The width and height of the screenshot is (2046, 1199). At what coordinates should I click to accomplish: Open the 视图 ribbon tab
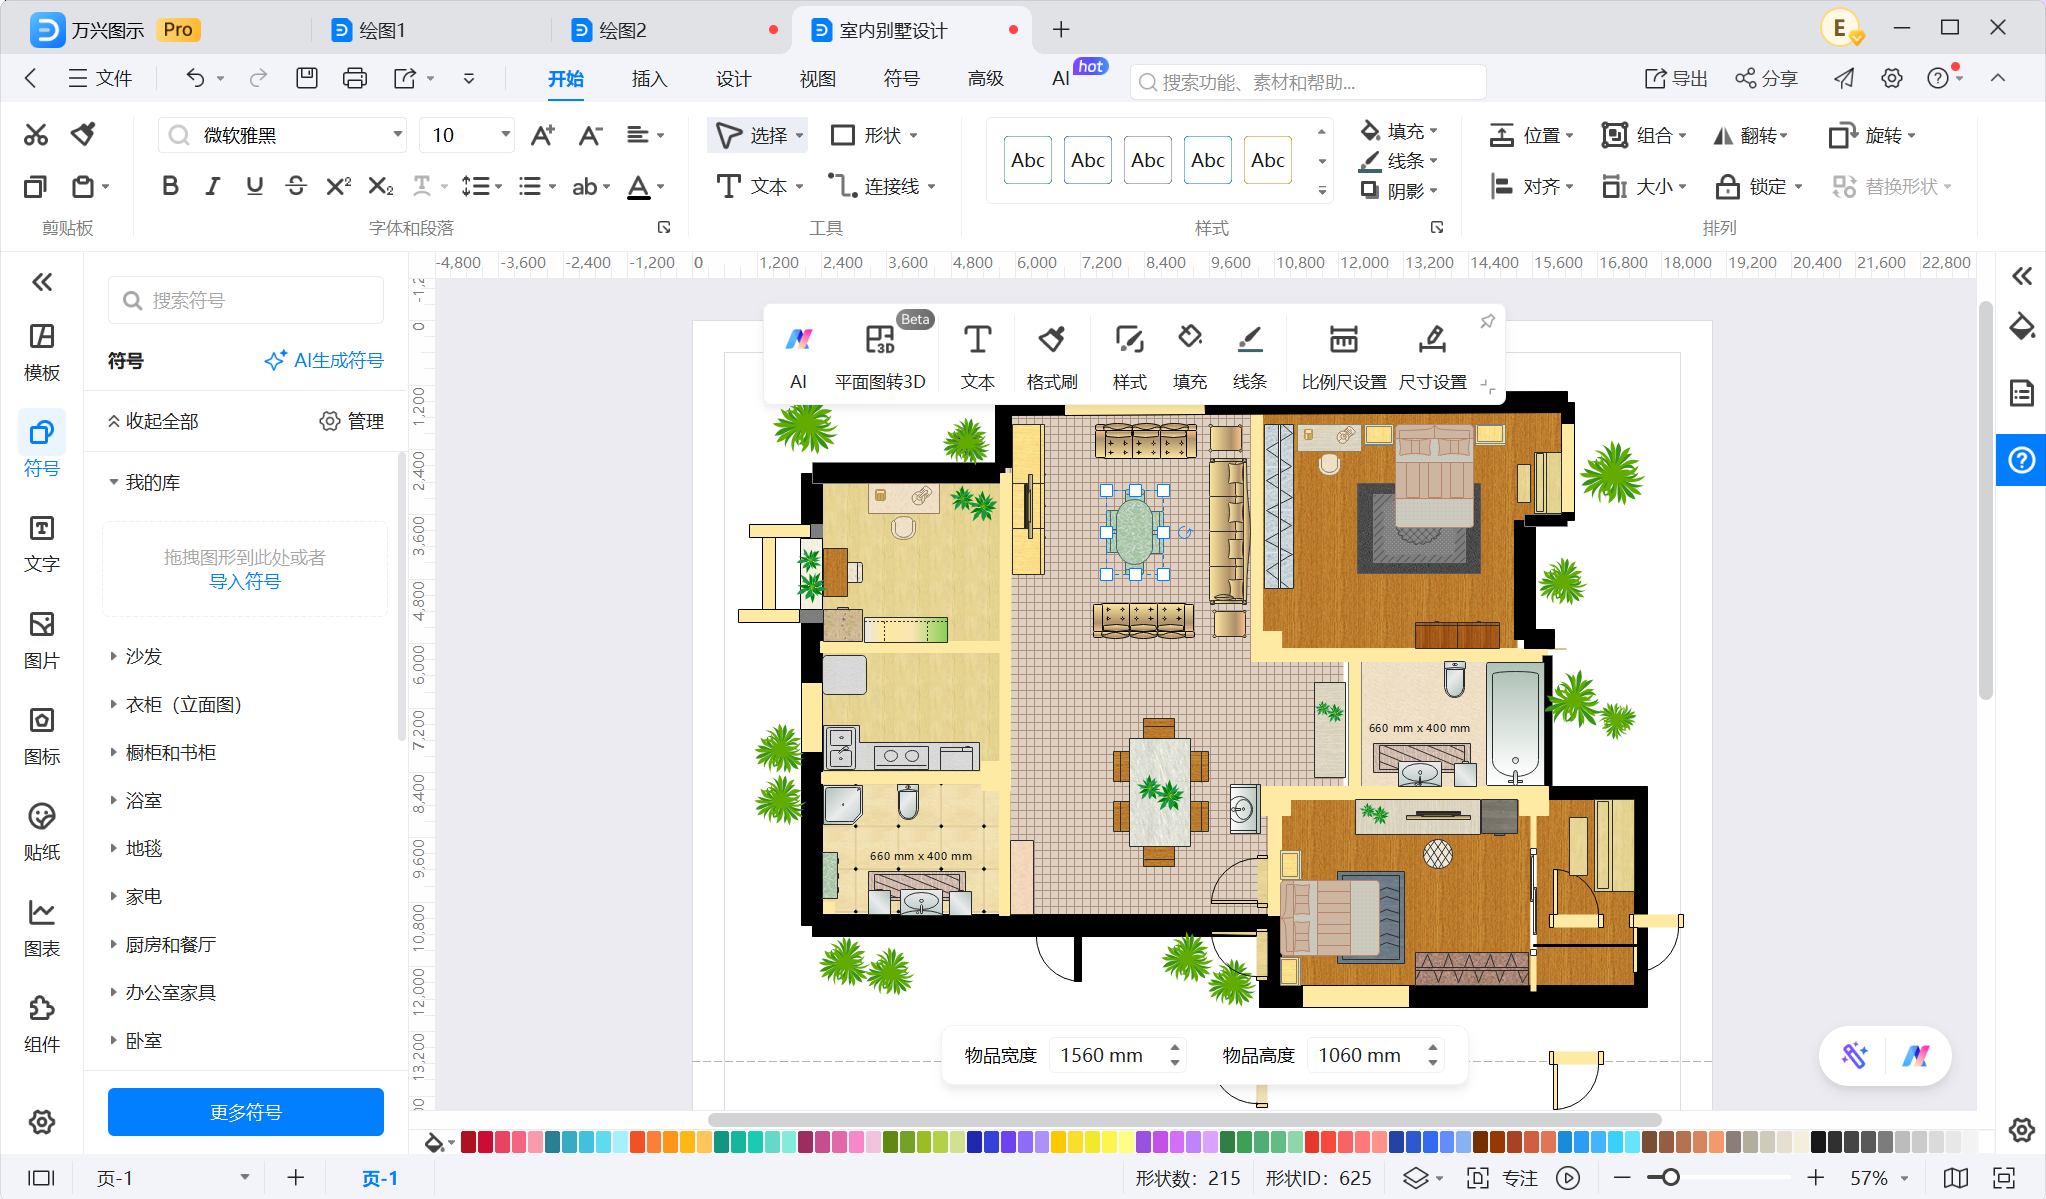pyautogui.click(x=817, y=78)
